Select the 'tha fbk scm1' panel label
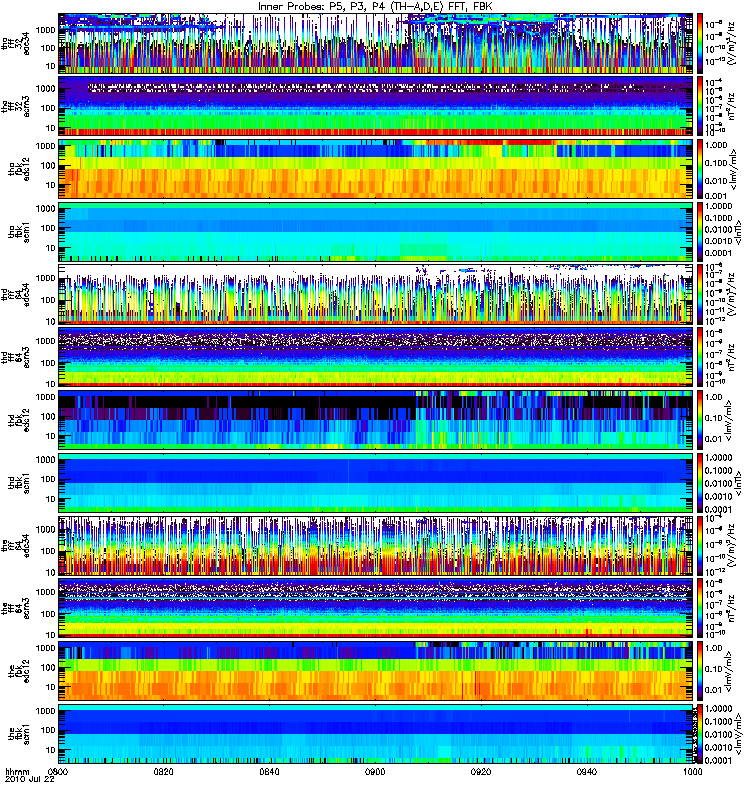750x800 pixels. 19,232
